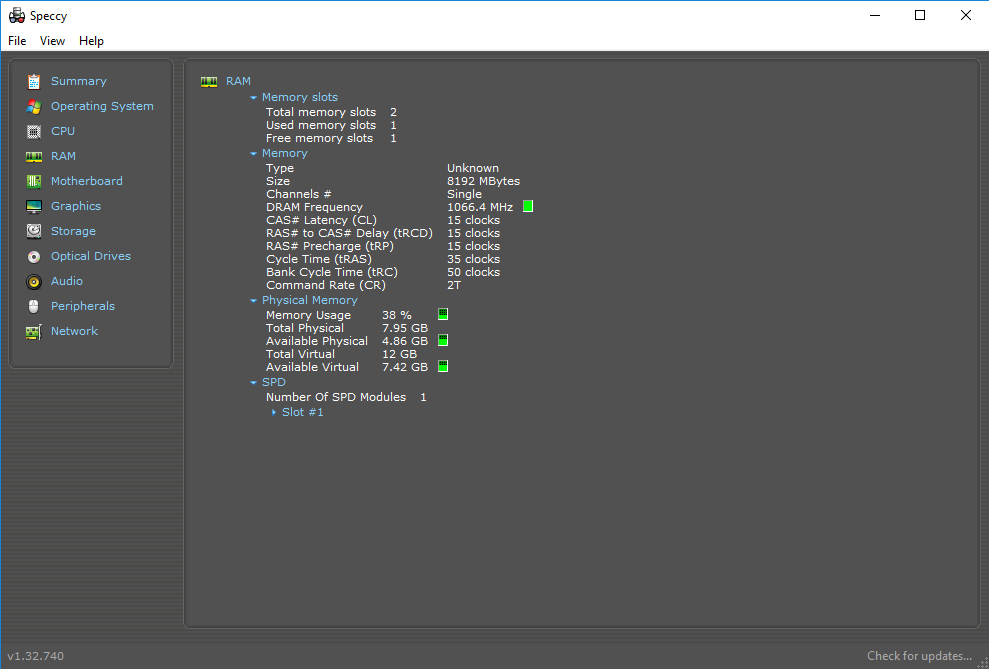
Task: Expand the Slot #1 node
Action: [x=274, y=412]
